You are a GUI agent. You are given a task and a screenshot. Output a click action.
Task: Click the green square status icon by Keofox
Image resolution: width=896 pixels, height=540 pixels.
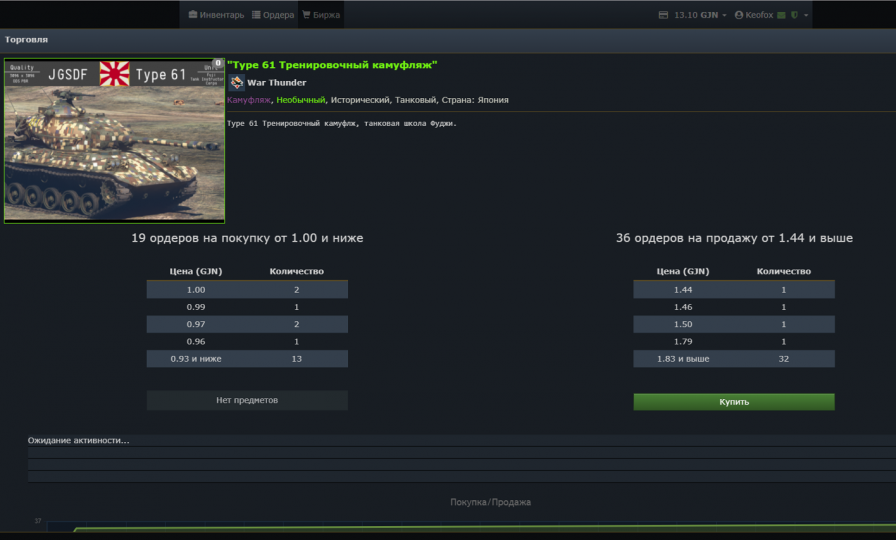tap(782, 15)
